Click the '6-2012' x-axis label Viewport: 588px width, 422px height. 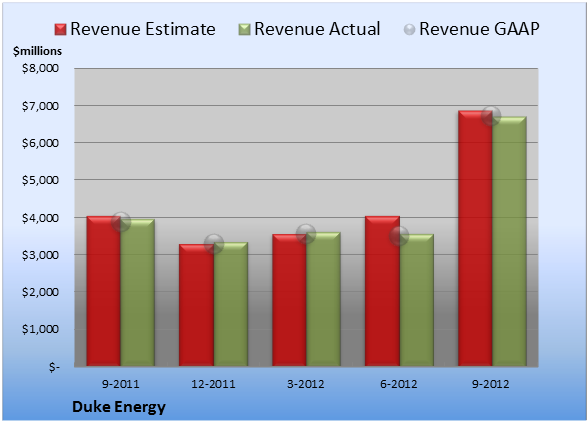(399, 384)
